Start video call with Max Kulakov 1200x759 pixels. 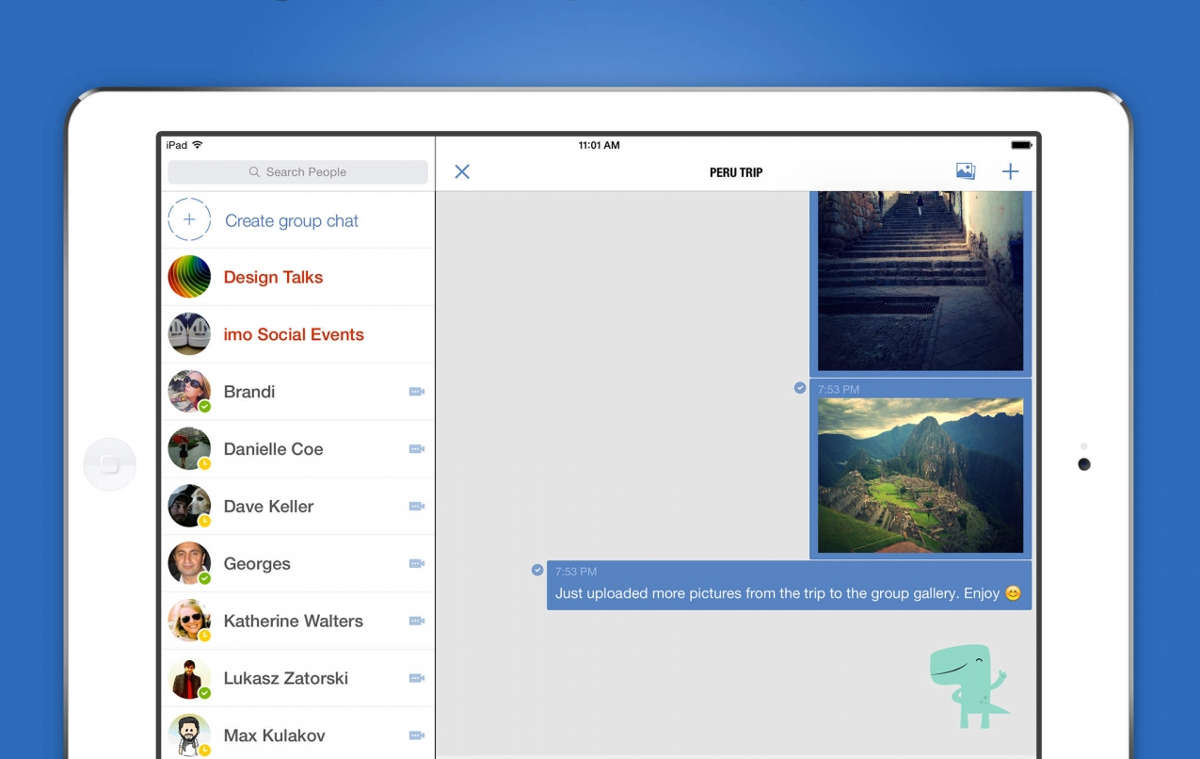[x=417, y=735]
